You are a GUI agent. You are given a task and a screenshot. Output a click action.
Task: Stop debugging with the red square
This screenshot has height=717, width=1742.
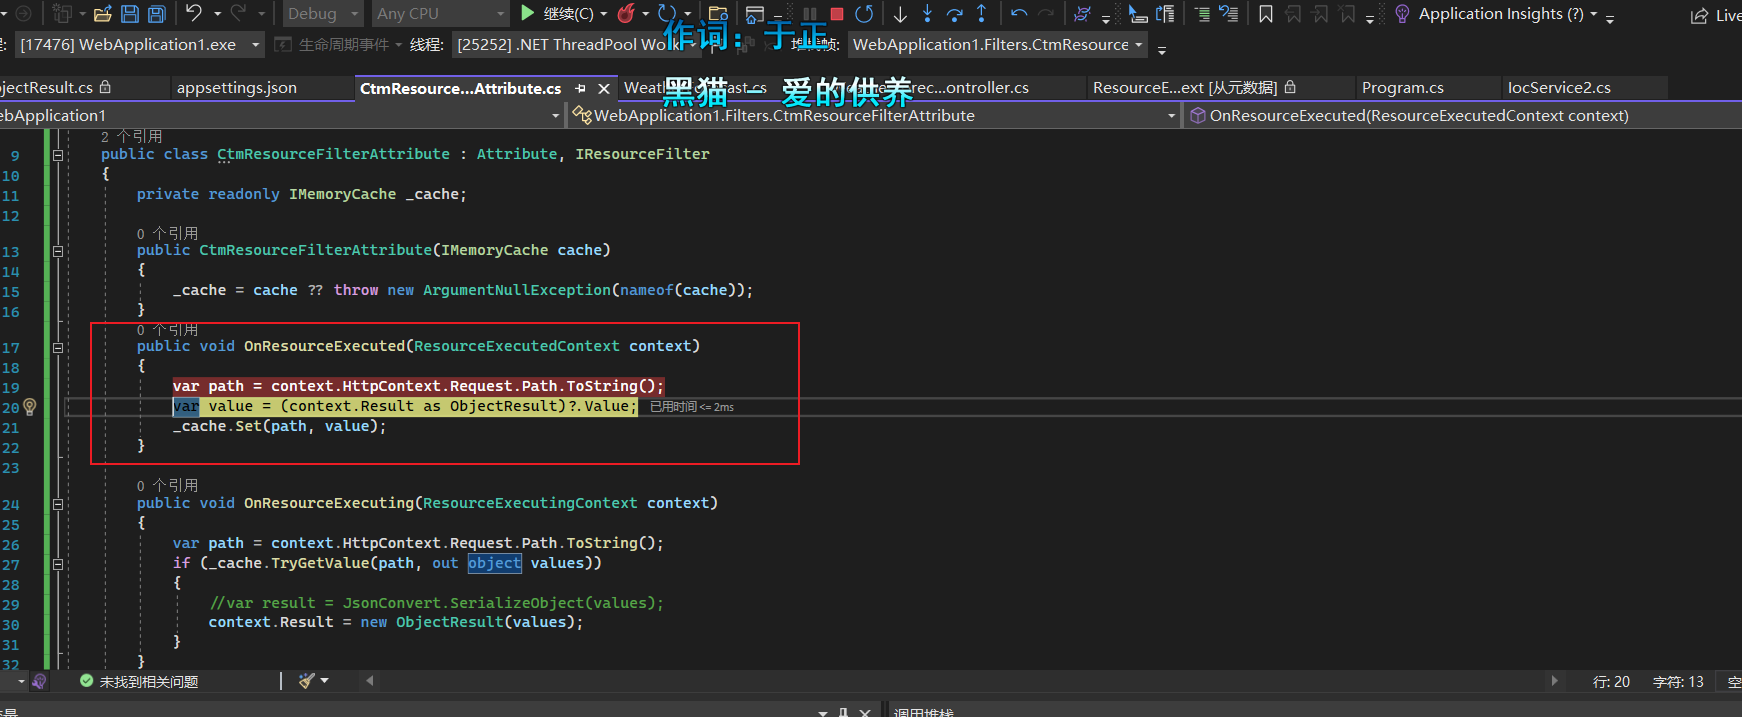837,14
